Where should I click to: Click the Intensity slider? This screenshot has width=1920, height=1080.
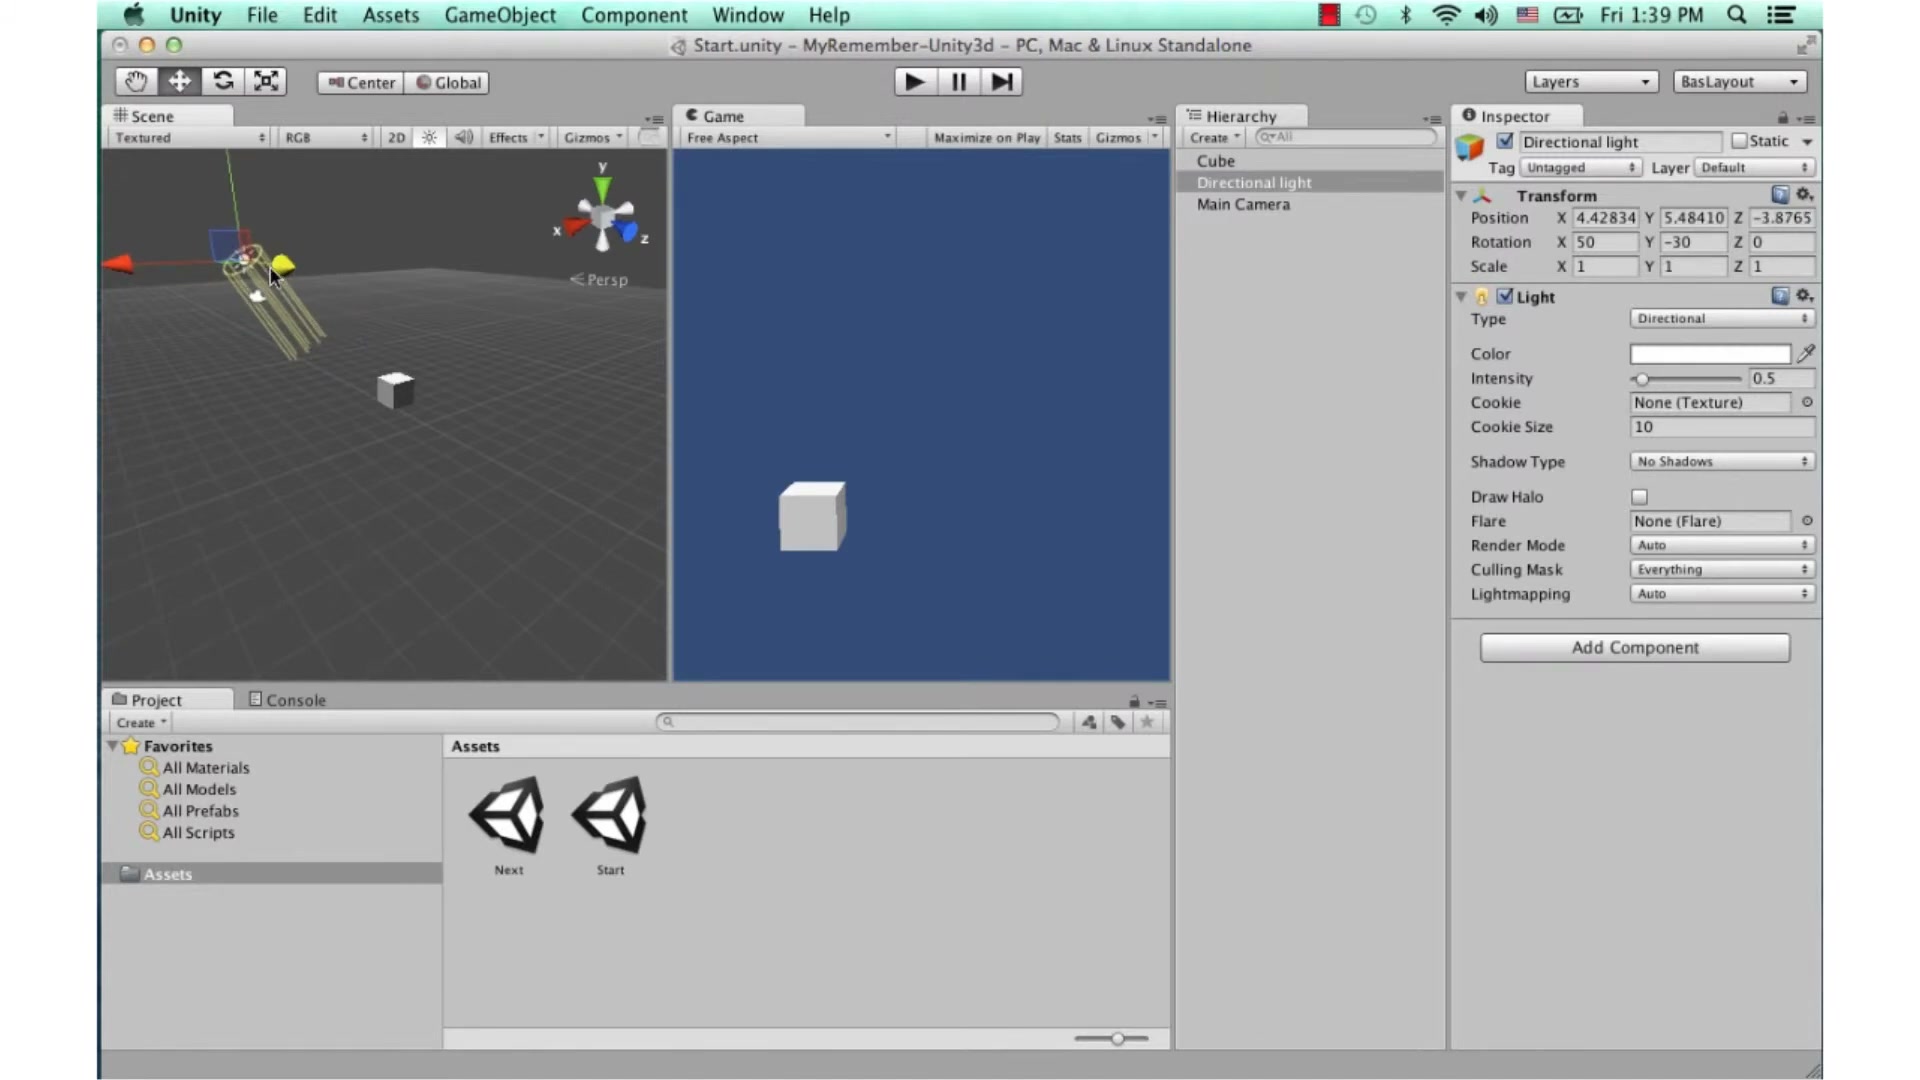1686,379
